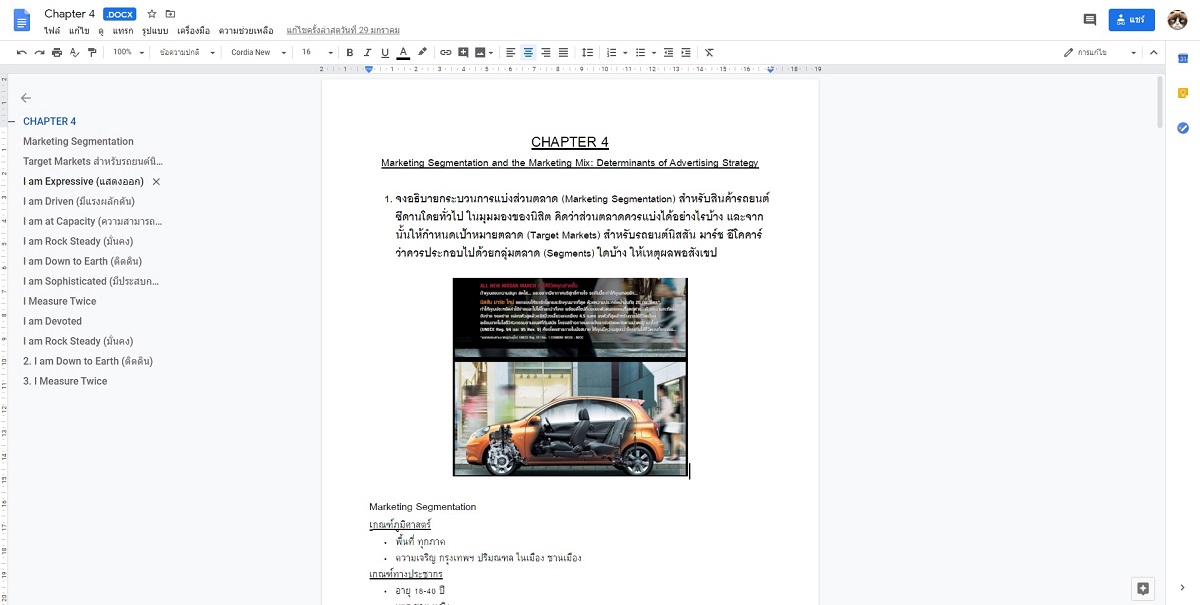This screenshot has width=1200, height=605.
Task: Click the document title Chapter 4
Action: [x=70, y=14]
